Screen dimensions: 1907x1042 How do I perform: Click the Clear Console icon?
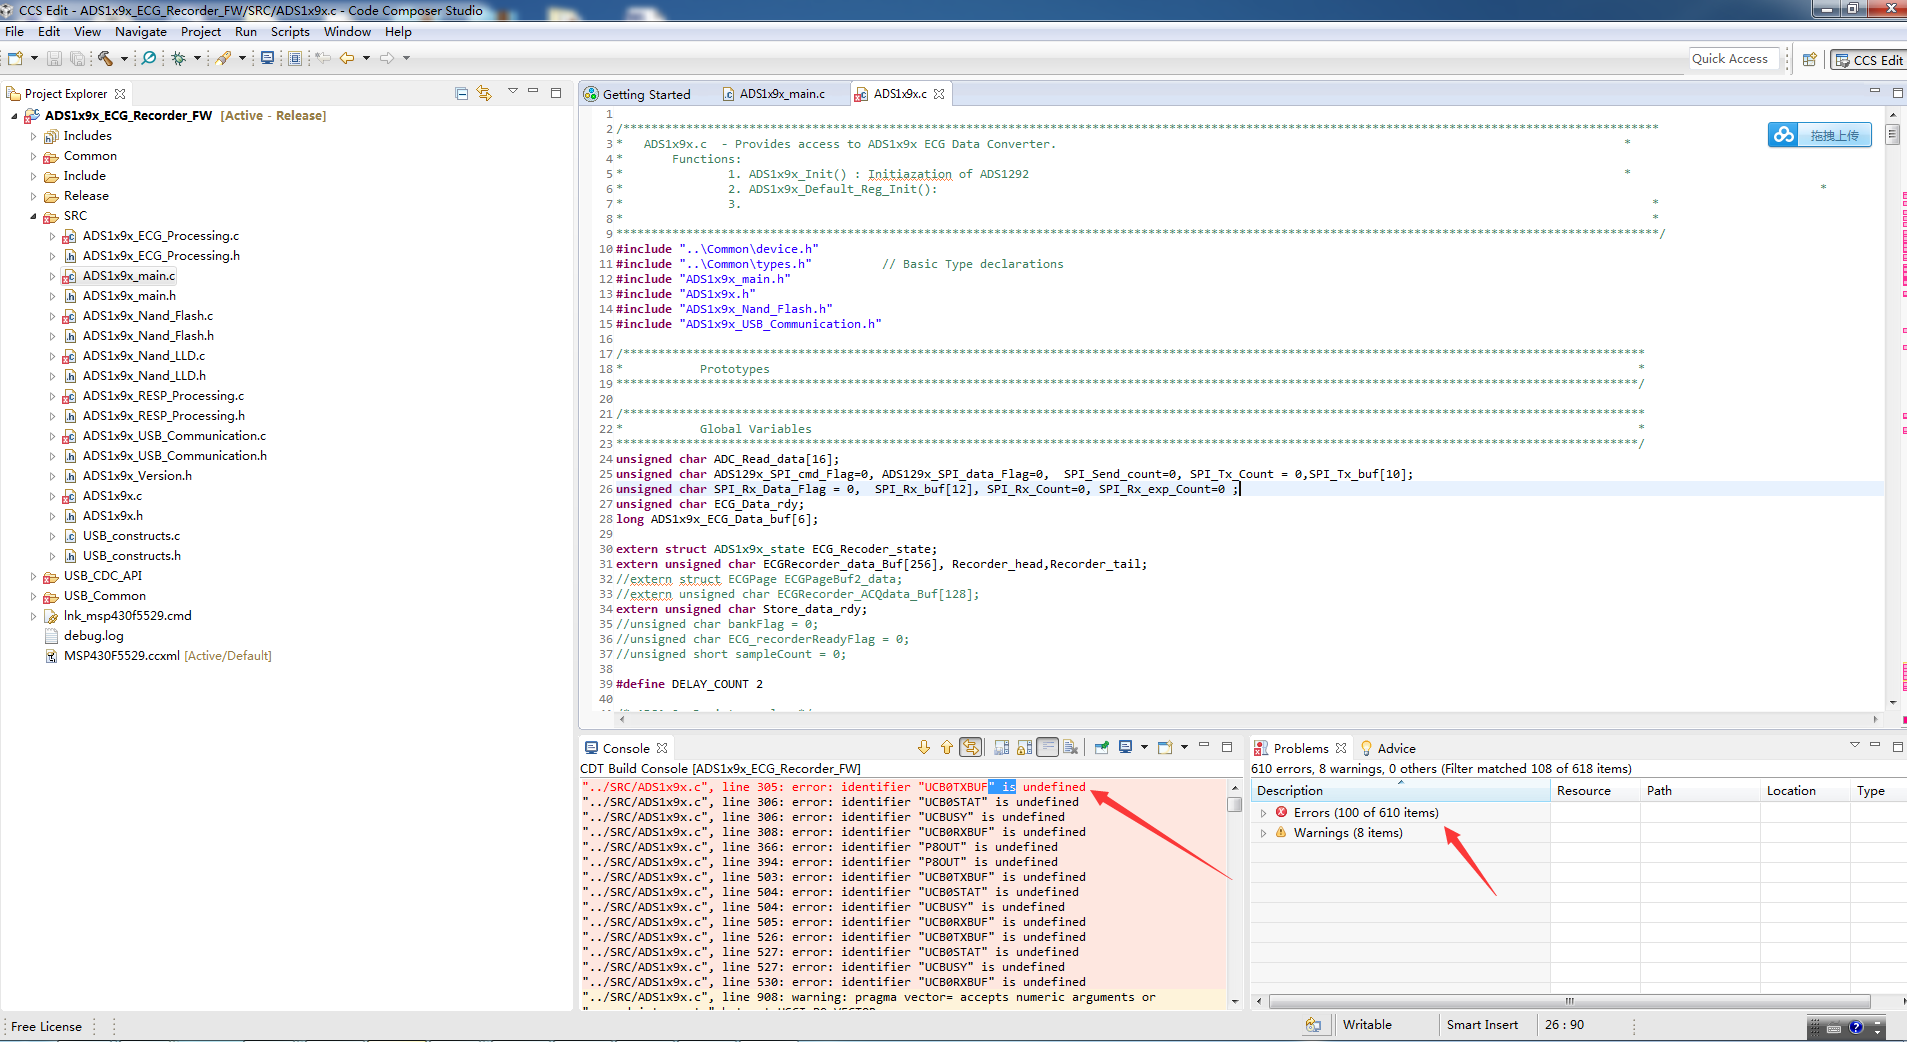[x=1071, y=748]
